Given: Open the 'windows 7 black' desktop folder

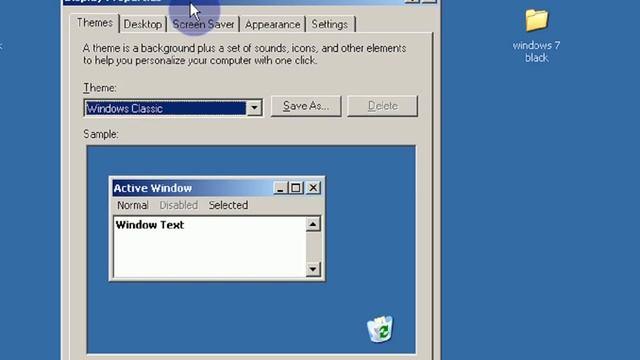Looking at the screenshot, I should (536, 36).
